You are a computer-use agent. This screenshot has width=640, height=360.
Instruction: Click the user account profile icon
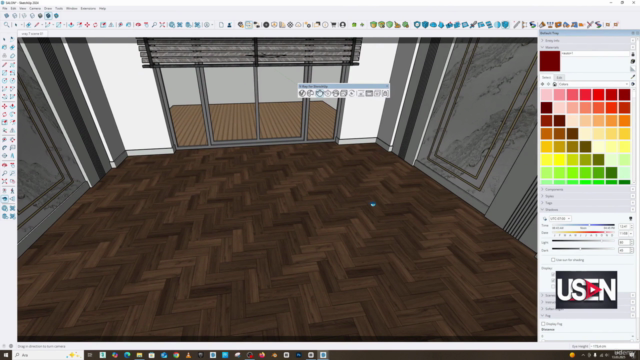(343, 25)
